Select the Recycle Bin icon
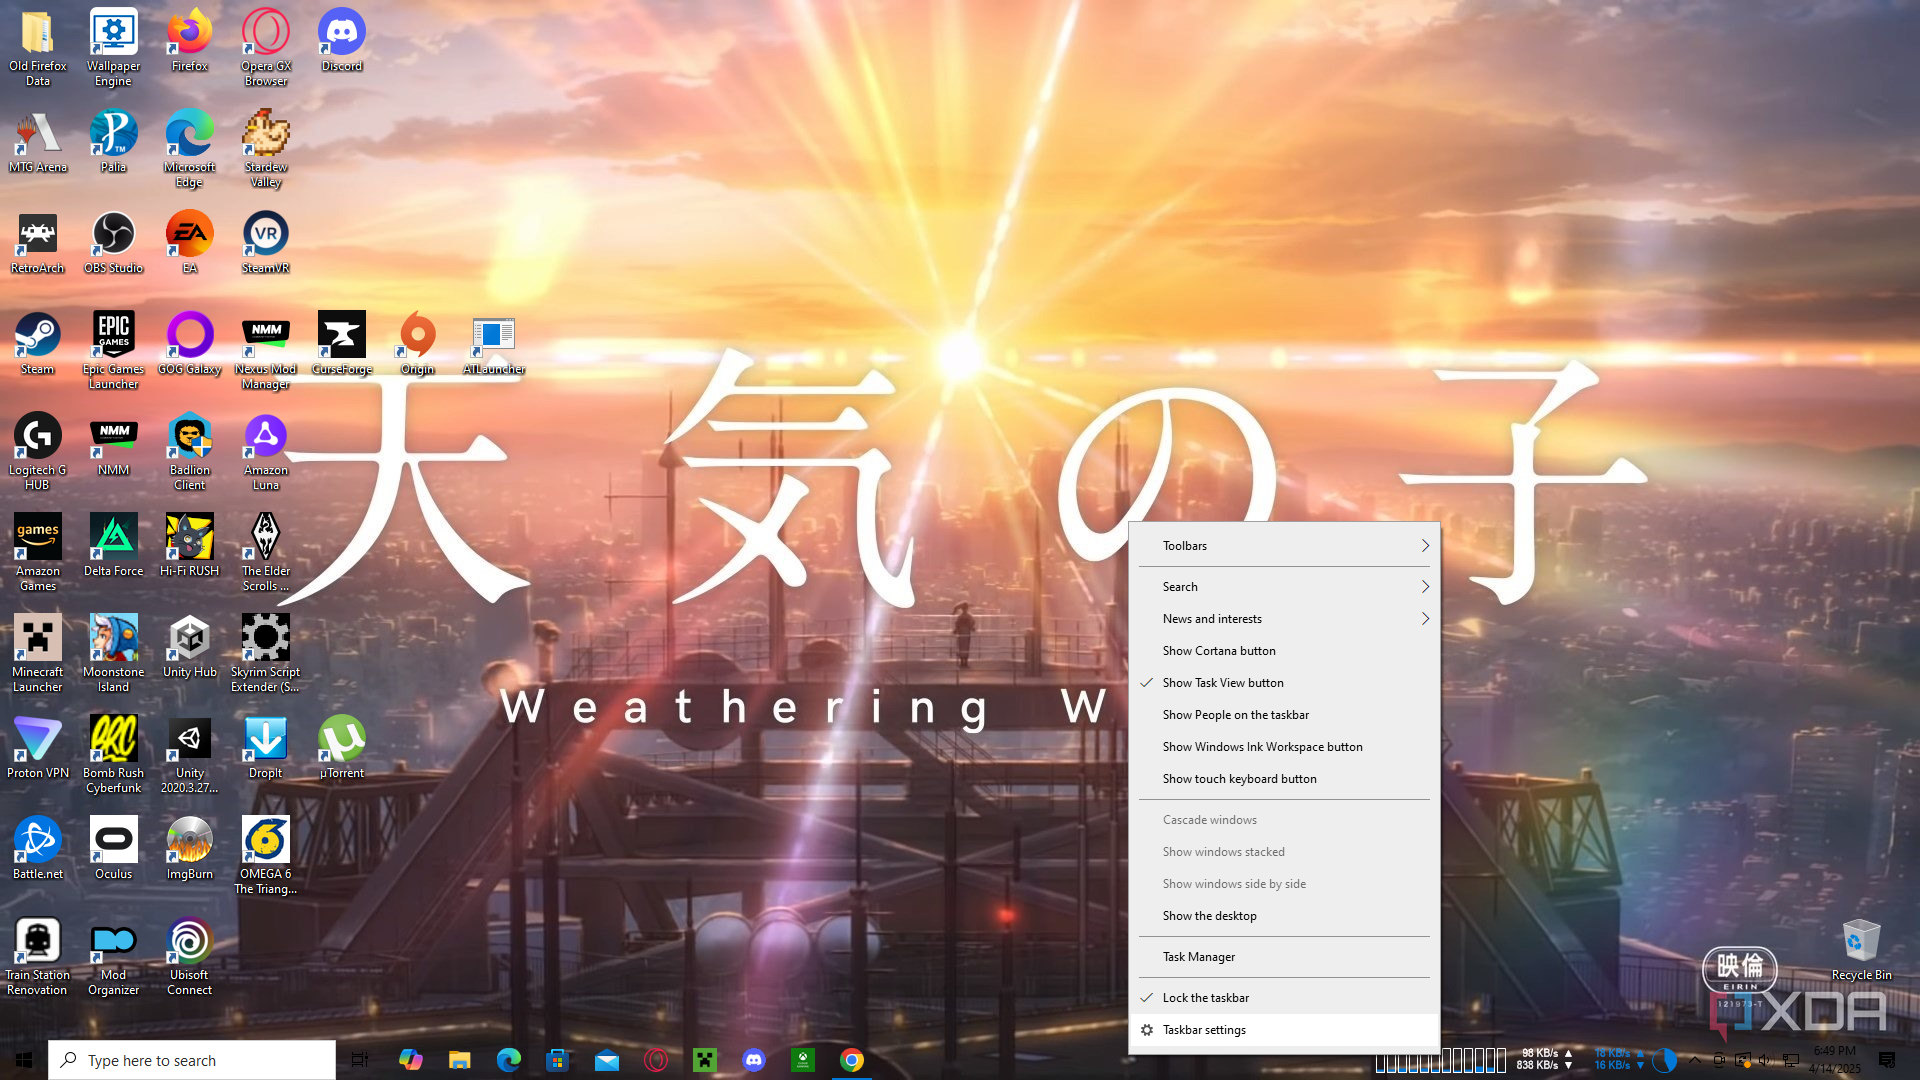The height and width of the screenshot is (1080, 1920). tap(1861, 949)
